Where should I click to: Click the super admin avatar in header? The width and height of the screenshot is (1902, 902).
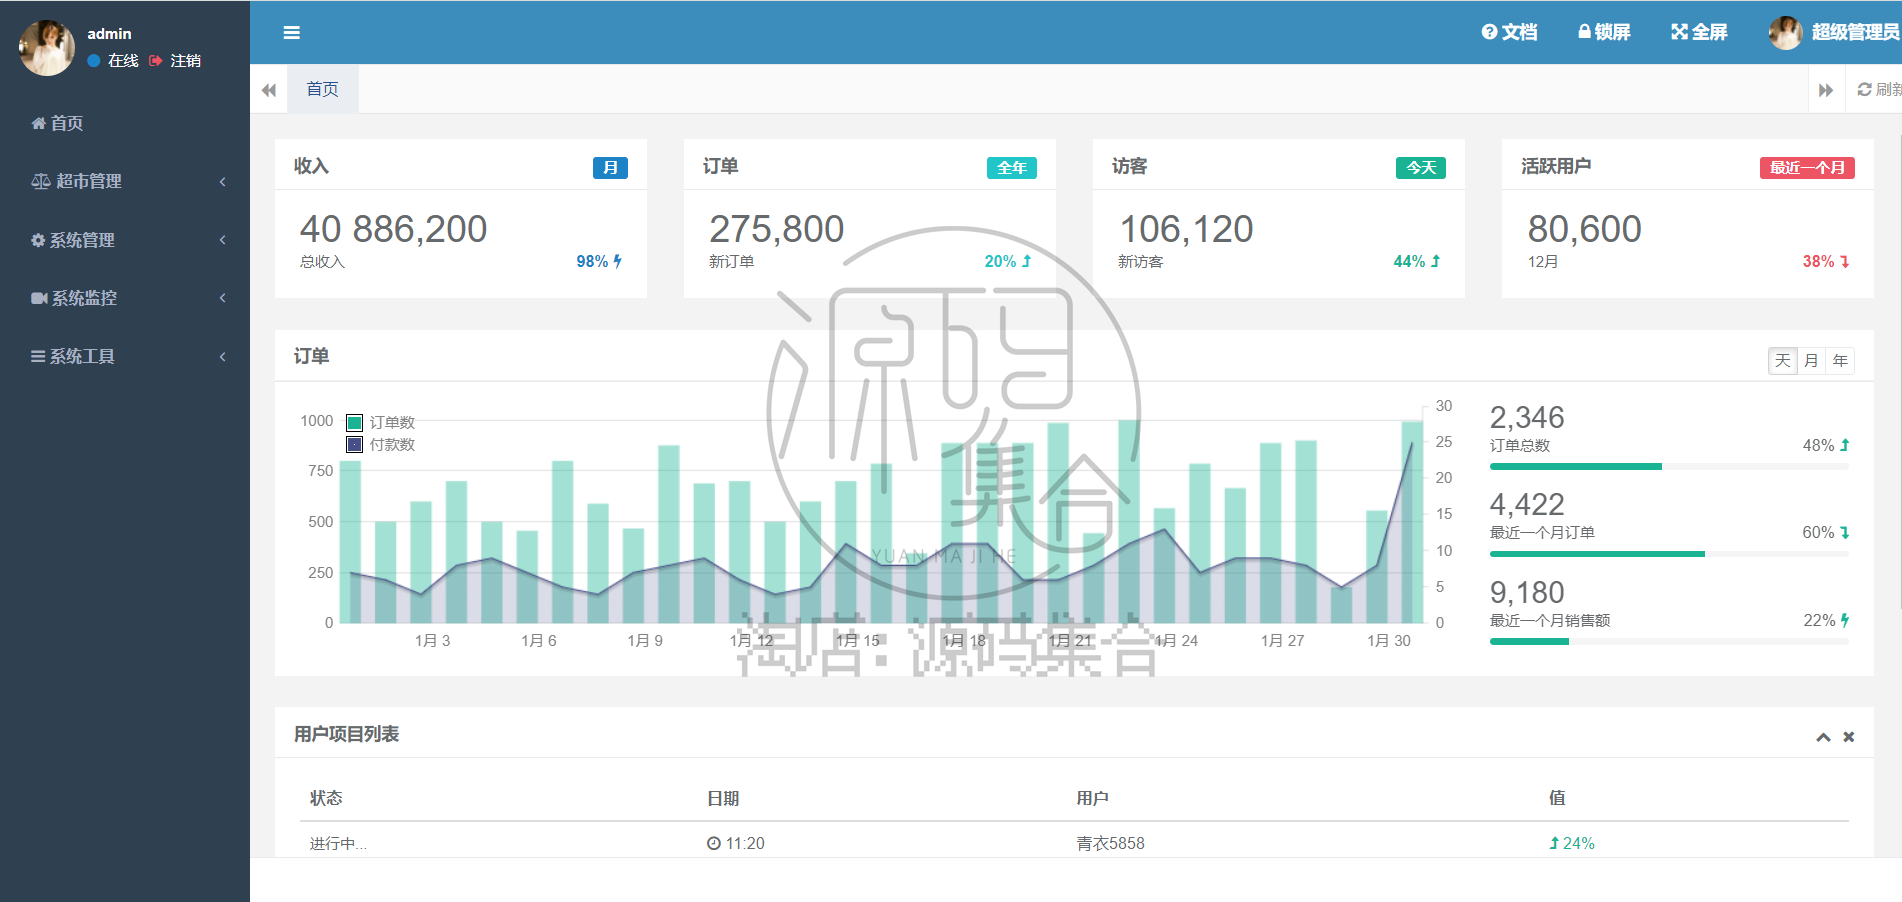pos(1785,32)
